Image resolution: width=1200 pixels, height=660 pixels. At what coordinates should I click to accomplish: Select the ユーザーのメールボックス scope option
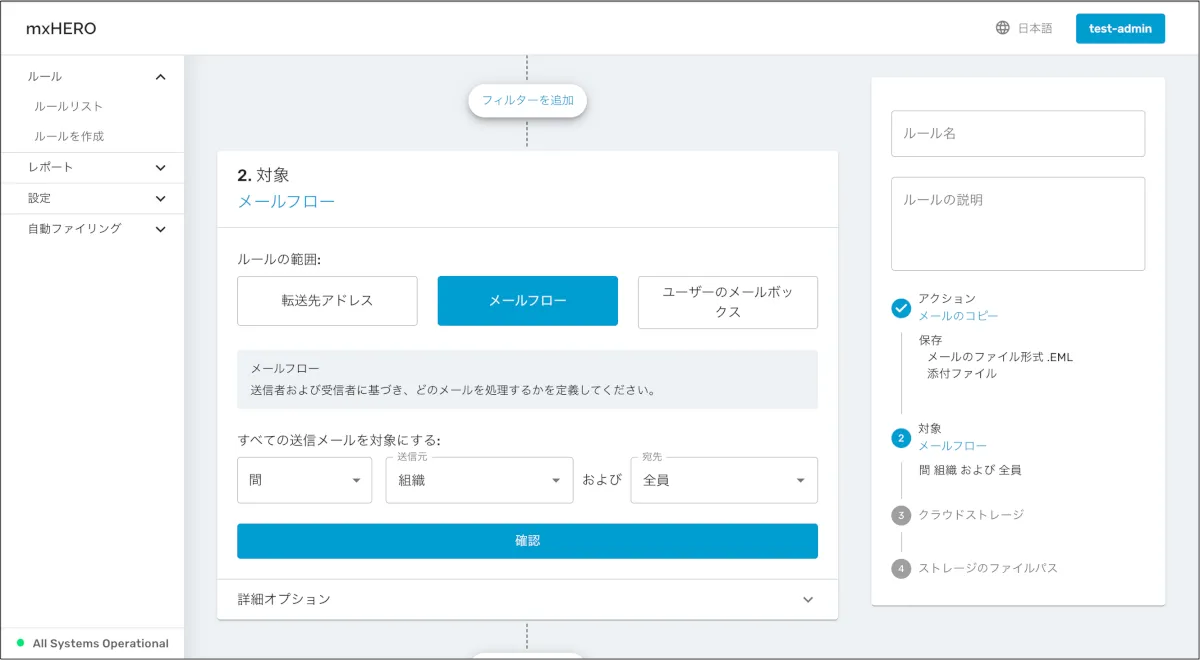pos(727,302)
